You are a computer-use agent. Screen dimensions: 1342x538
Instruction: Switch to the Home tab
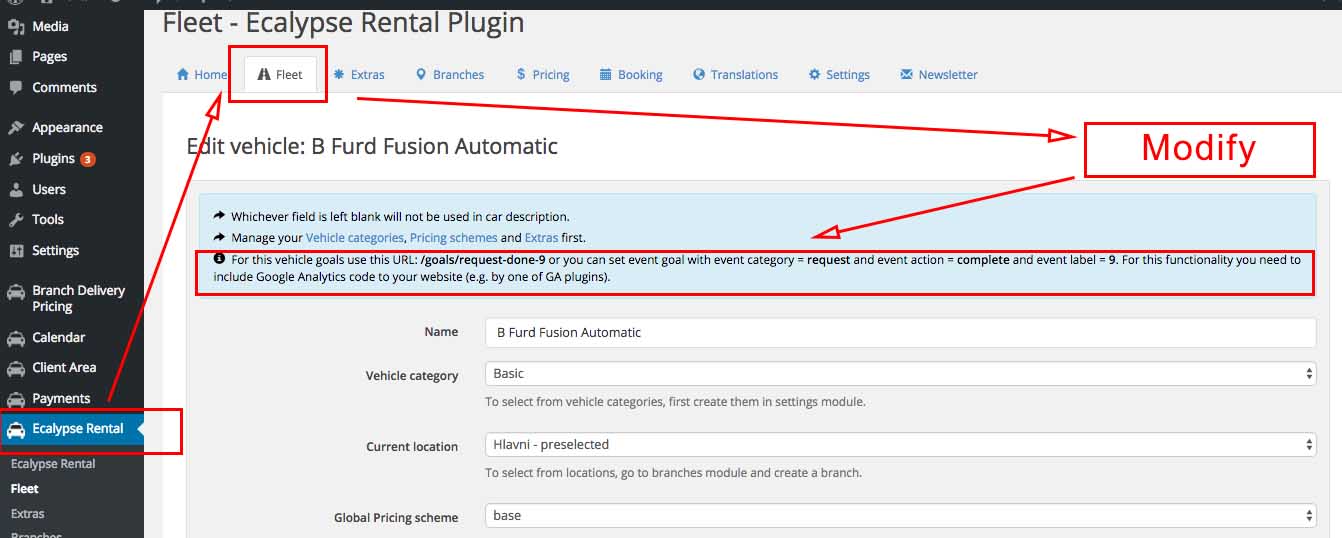click(203, 74)
